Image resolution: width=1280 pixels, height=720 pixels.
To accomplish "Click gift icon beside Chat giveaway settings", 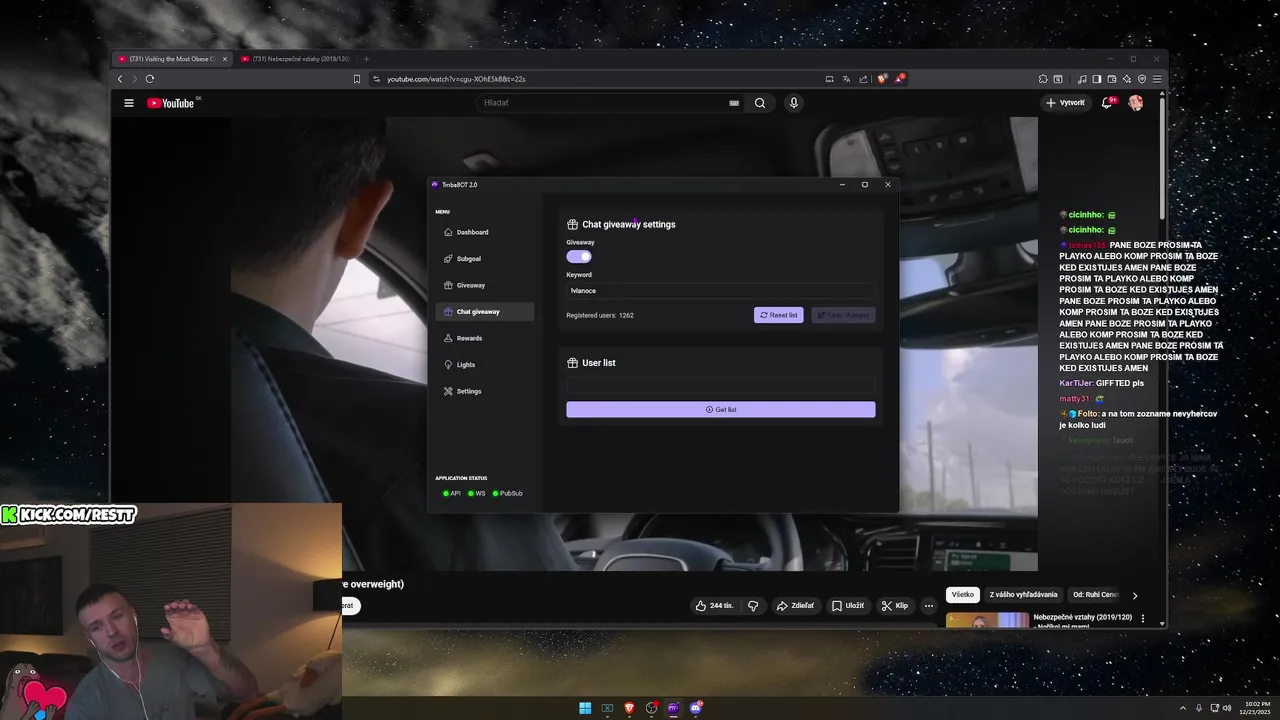I will point(572,224).
